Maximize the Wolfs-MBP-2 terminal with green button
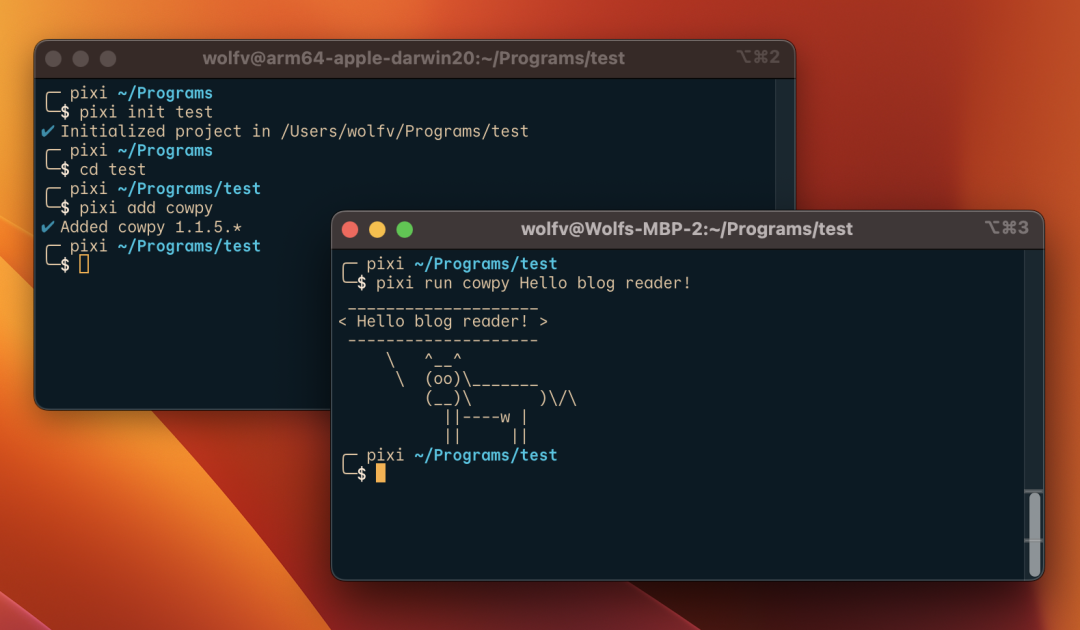This screenshot has width=1080, height=630. point(404,229)
